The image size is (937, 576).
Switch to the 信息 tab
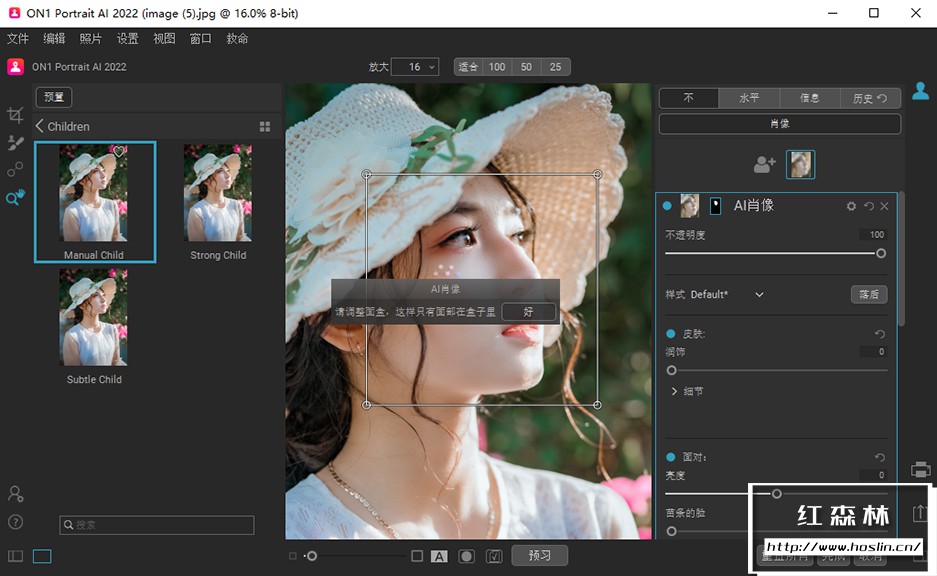809,98
